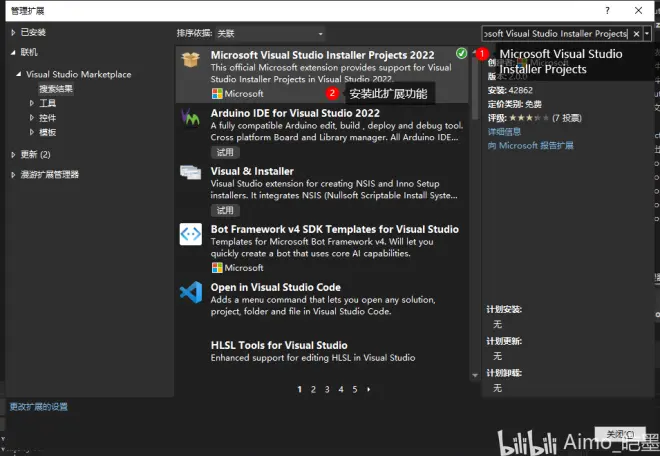The image size is (660, 456).
Task: Click 向 Microsoft 报告扩展 link
Action: point(530,146)
